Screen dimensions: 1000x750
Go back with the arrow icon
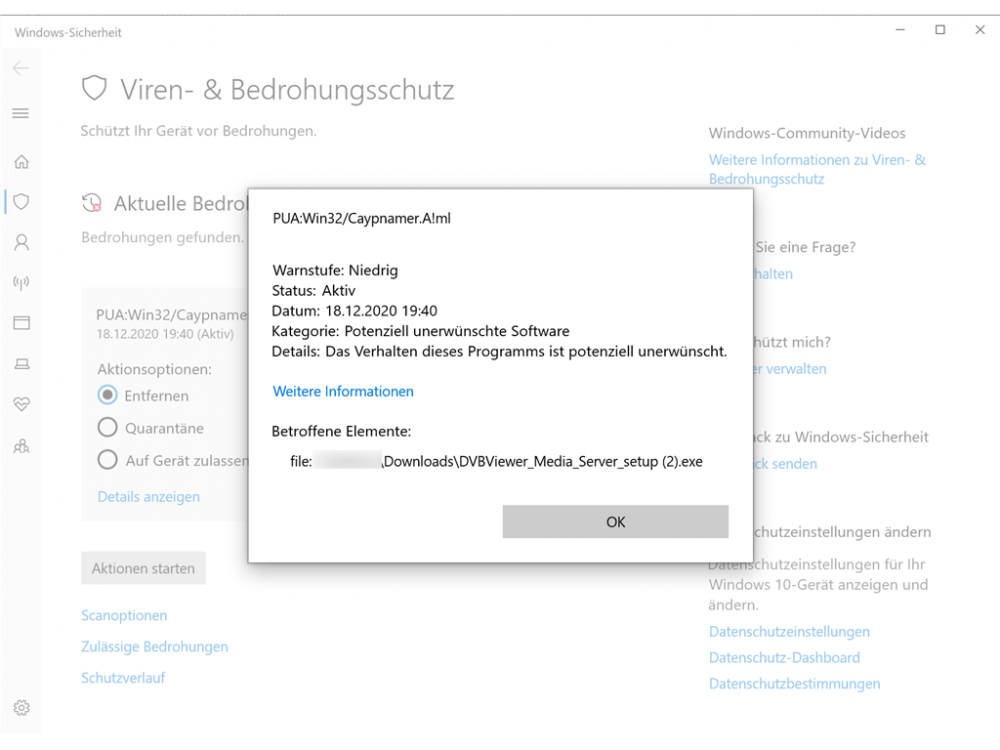tap(21, 68)
